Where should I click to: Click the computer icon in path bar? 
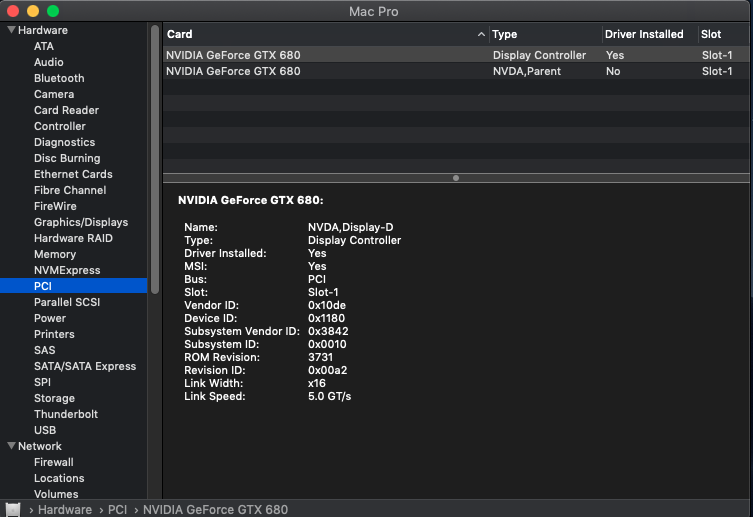[13, 509]
